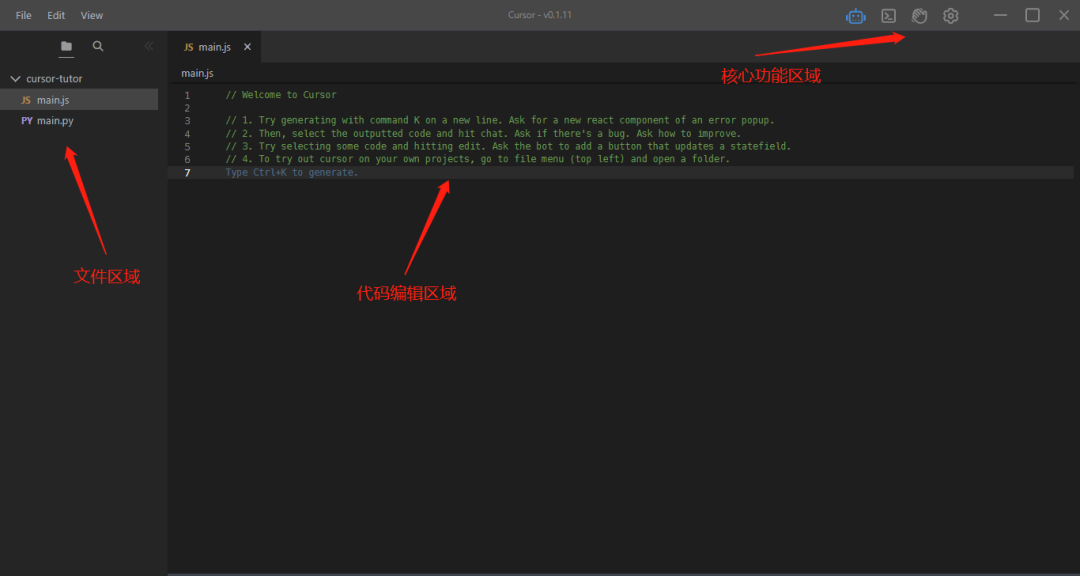Viewport: 1080px width, 576px height.
Task: Open the File menu
Action: (23, 15)
